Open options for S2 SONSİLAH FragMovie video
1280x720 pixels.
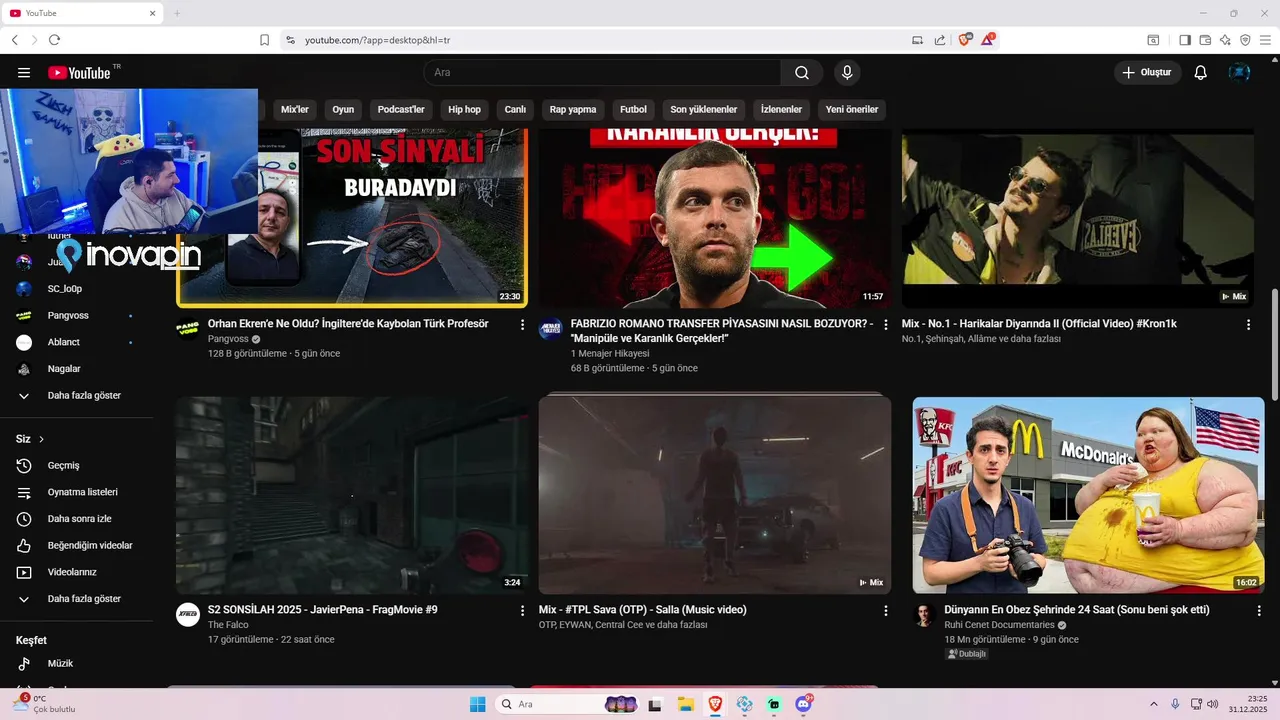(522, 610)
